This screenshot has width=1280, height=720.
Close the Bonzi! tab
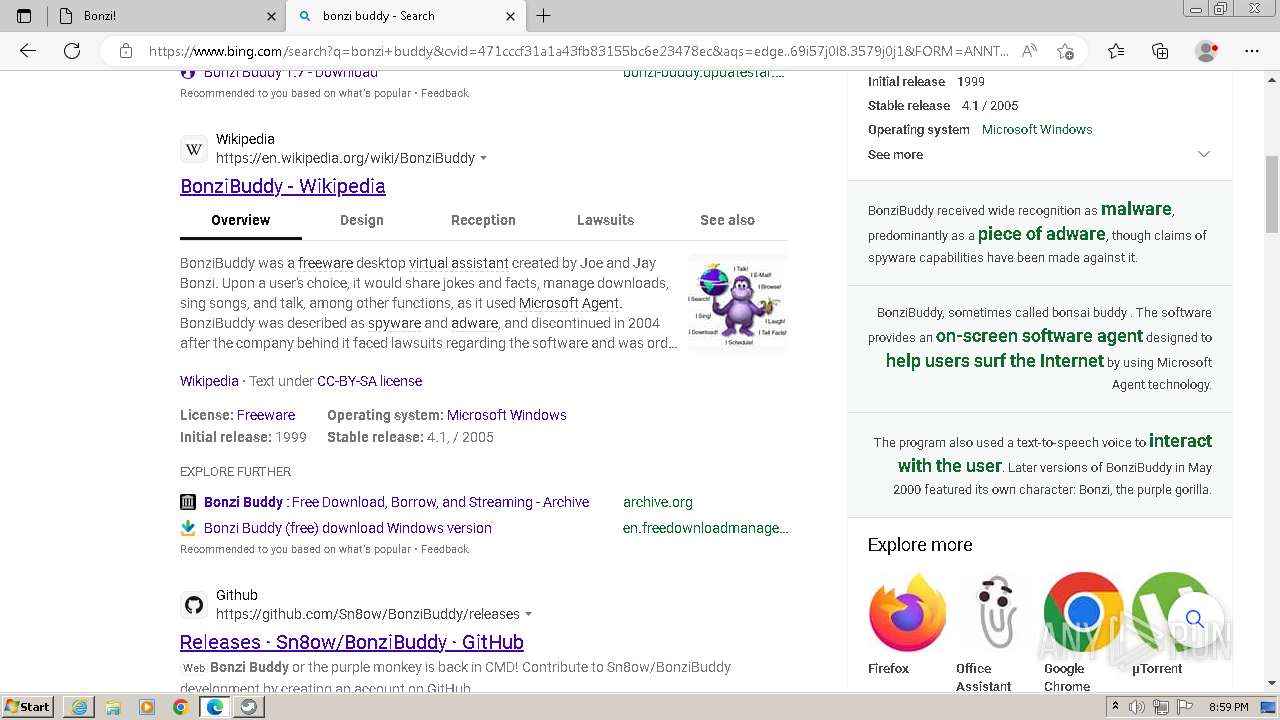[271, 16]
